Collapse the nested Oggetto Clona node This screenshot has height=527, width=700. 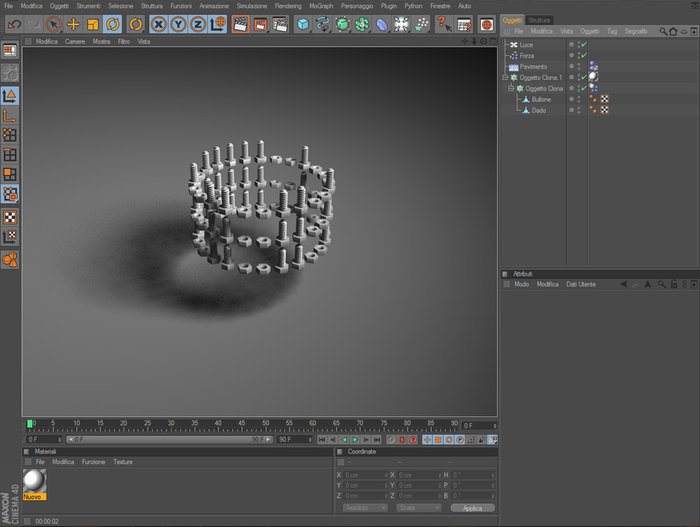point(511,88)
